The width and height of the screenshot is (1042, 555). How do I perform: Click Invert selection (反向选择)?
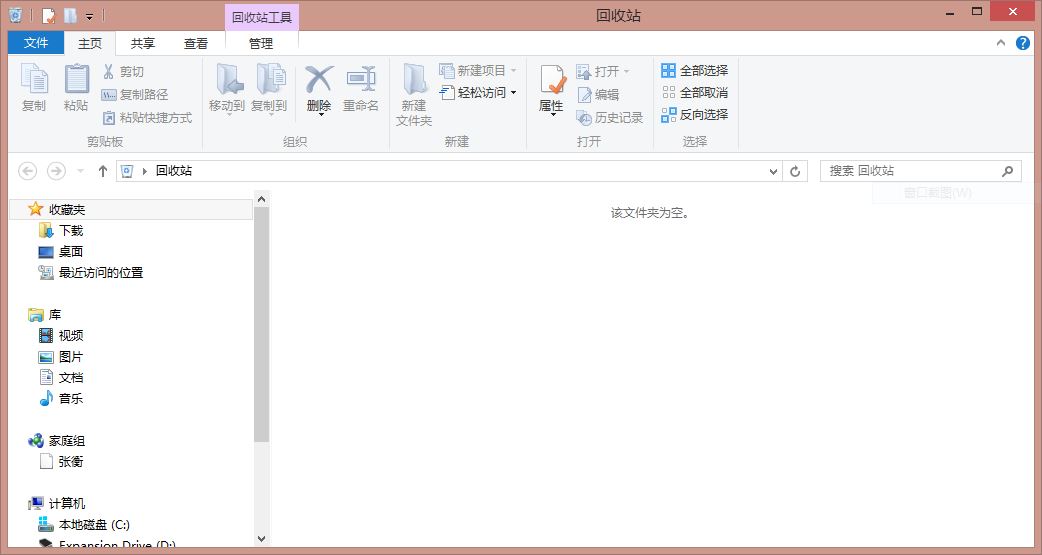coord(694,114)
